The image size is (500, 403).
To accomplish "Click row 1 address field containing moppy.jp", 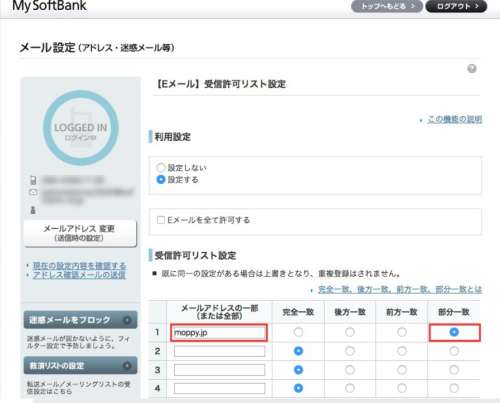I will 219,333.
